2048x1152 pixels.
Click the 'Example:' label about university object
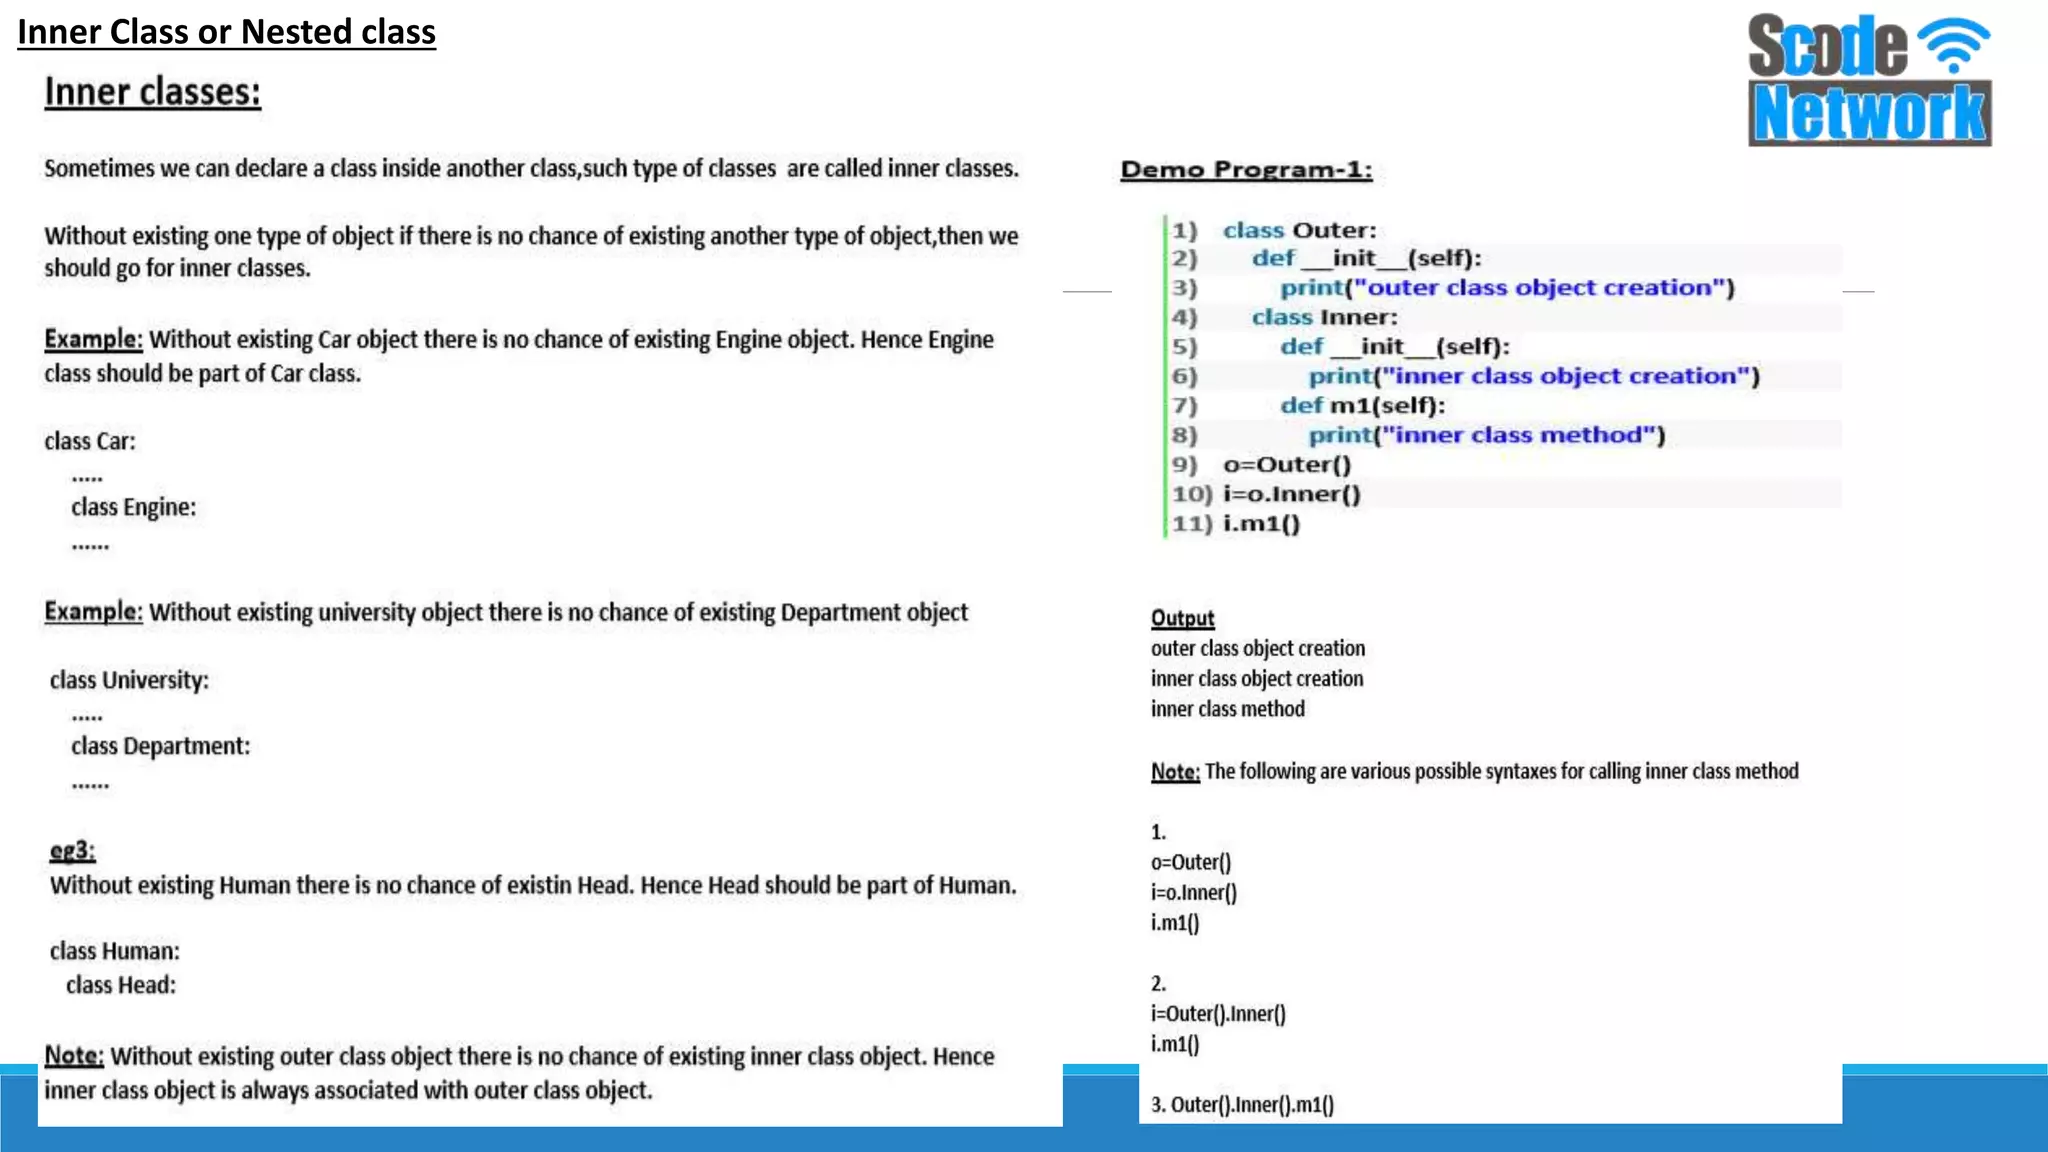[x=93, y=612]
